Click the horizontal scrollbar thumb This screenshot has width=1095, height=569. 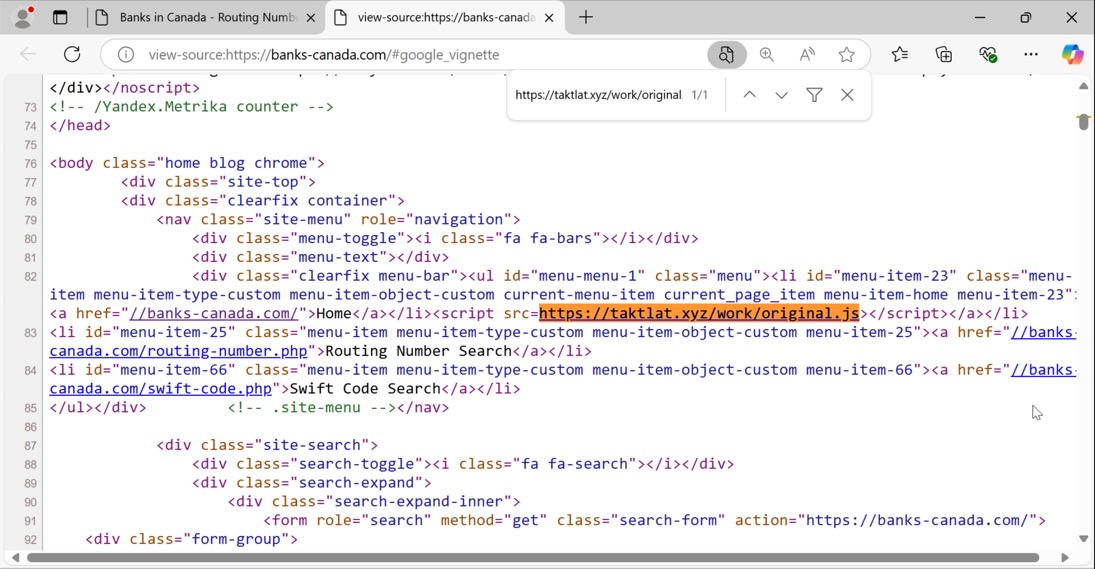(x=533, y=558)
